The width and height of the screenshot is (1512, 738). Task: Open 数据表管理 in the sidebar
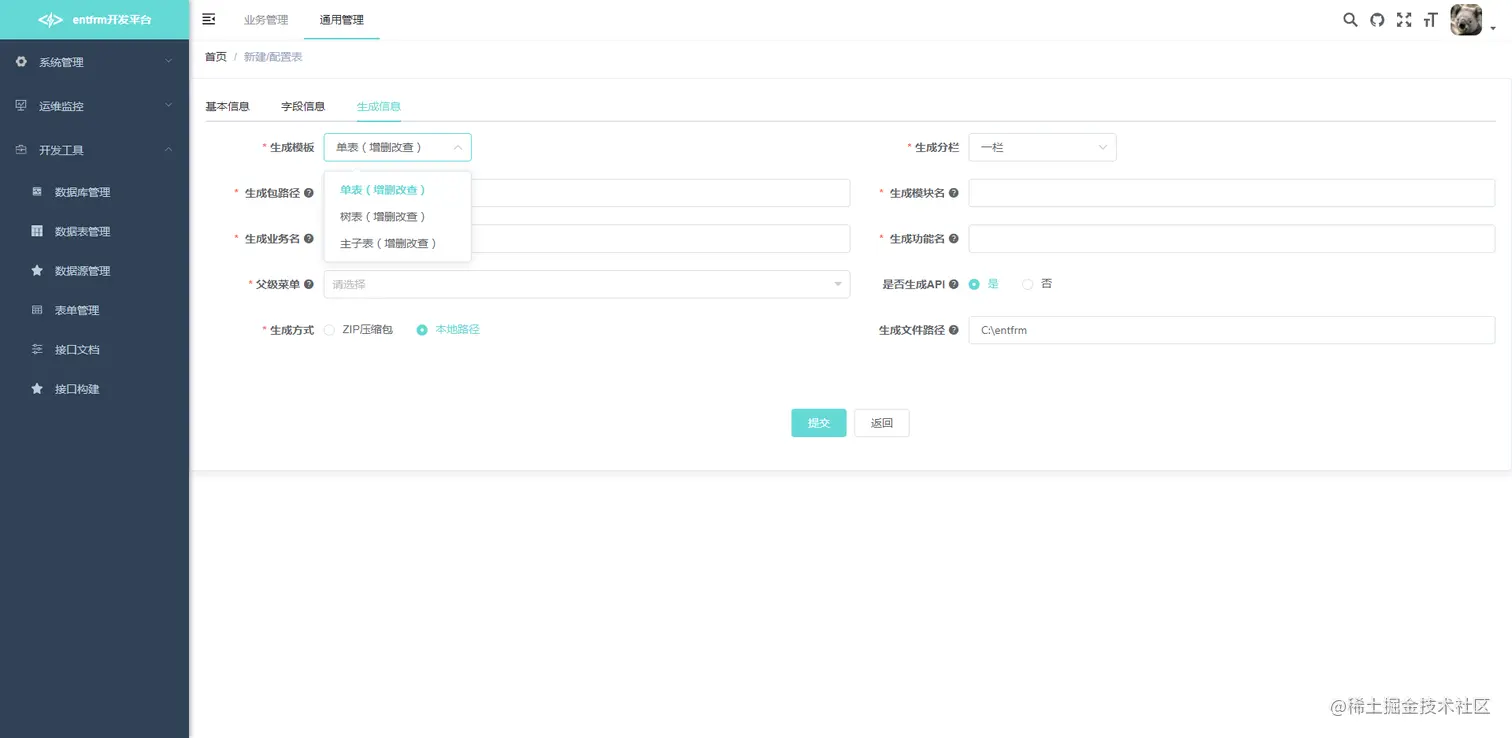pyautogui.click(x=94, y=231)
